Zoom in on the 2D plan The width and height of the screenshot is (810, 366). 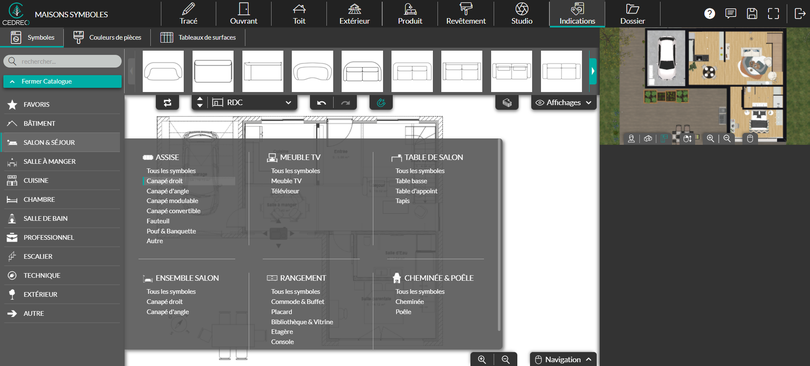(x=482, y=359)
